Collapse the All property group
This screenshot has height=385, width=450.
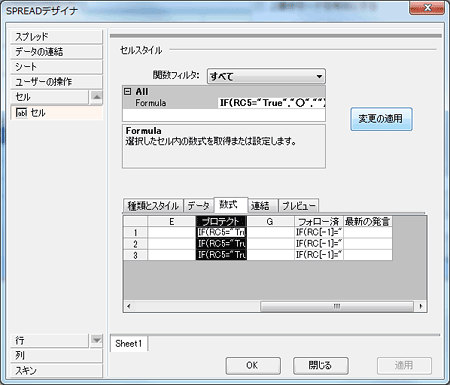tap(128, 91)
